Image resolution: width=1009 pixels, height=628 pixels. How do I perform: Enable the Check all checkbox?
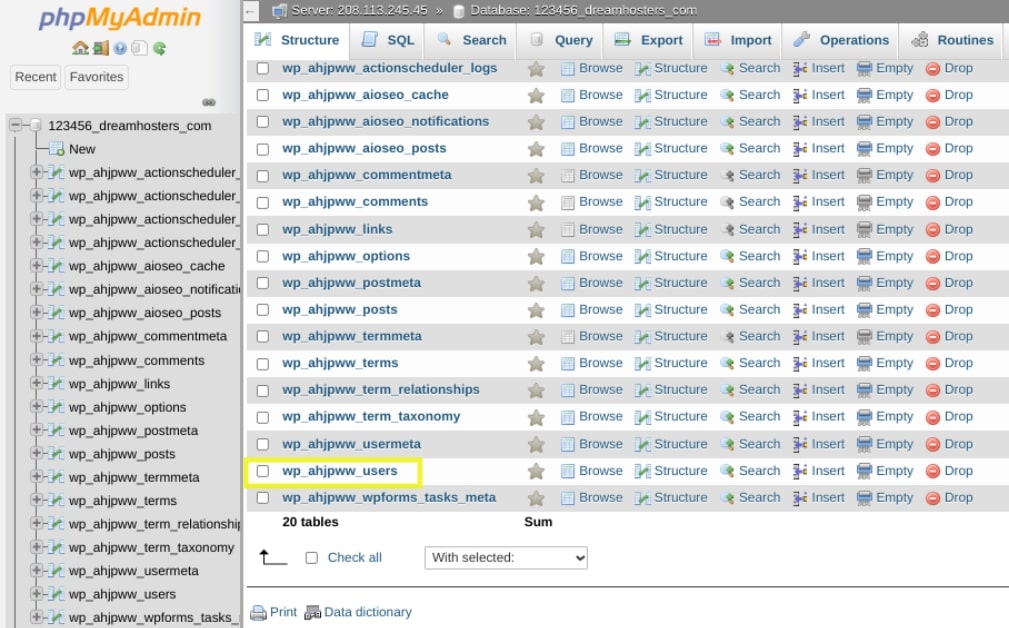[x=311, y=558]
